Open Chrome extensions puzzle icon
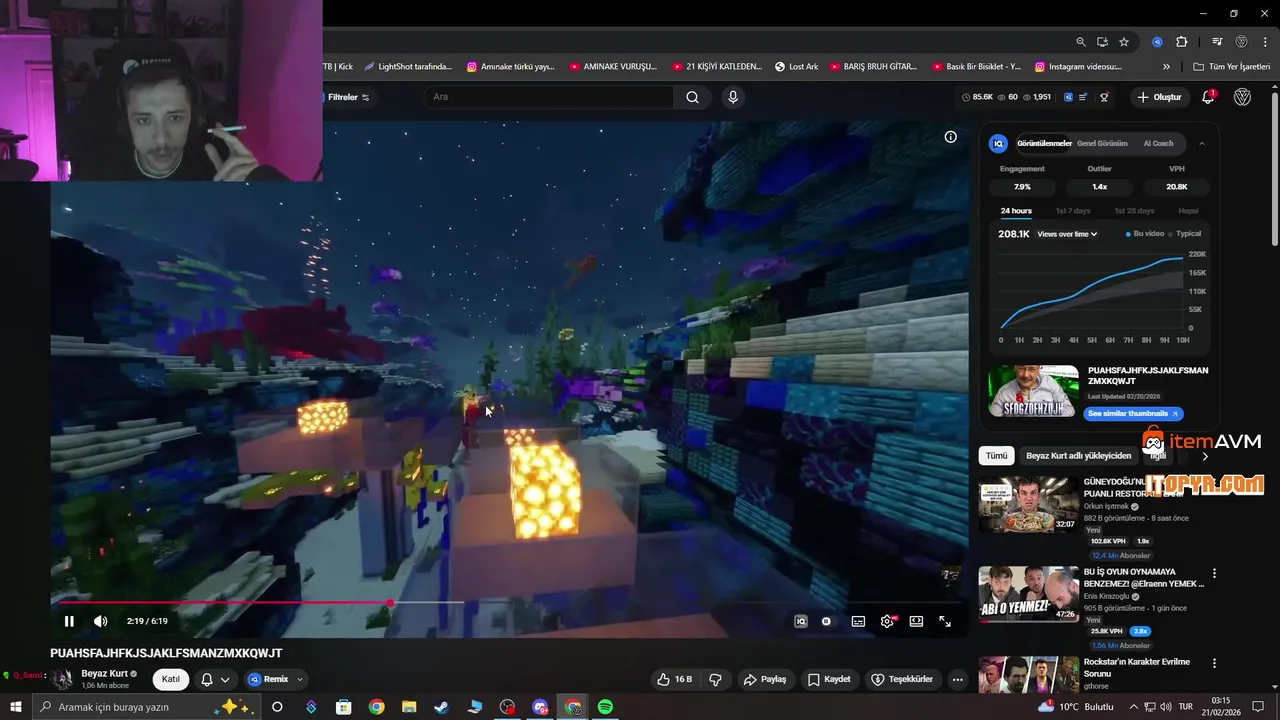This screenshot has height=720, width=1280. (1181, 42)
